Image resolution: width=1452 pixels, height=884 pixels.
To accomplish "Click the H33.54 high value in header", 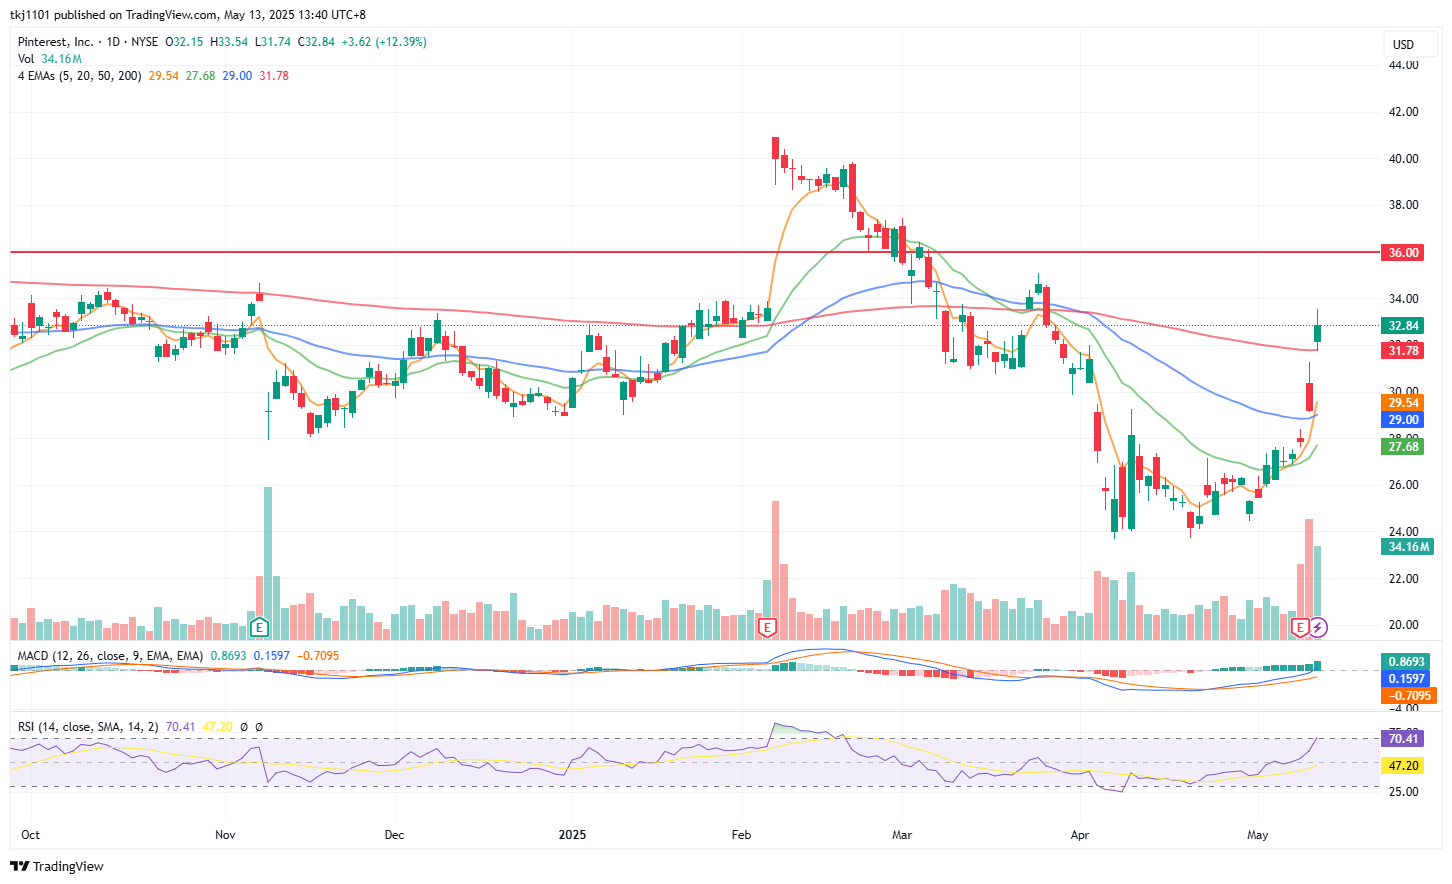I will (x=229, y=42).
